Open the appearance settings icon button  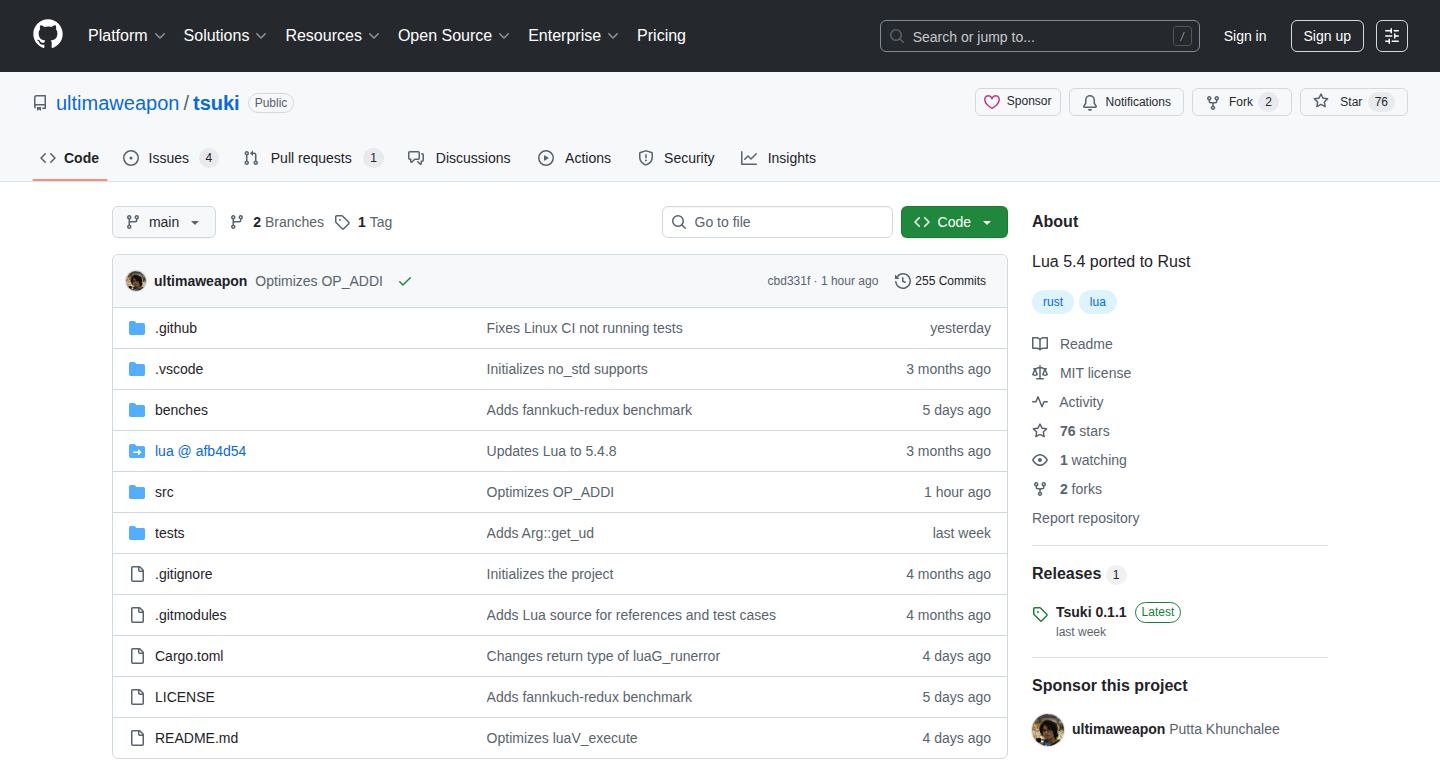pyautogui.click(x=1392, y=36)
